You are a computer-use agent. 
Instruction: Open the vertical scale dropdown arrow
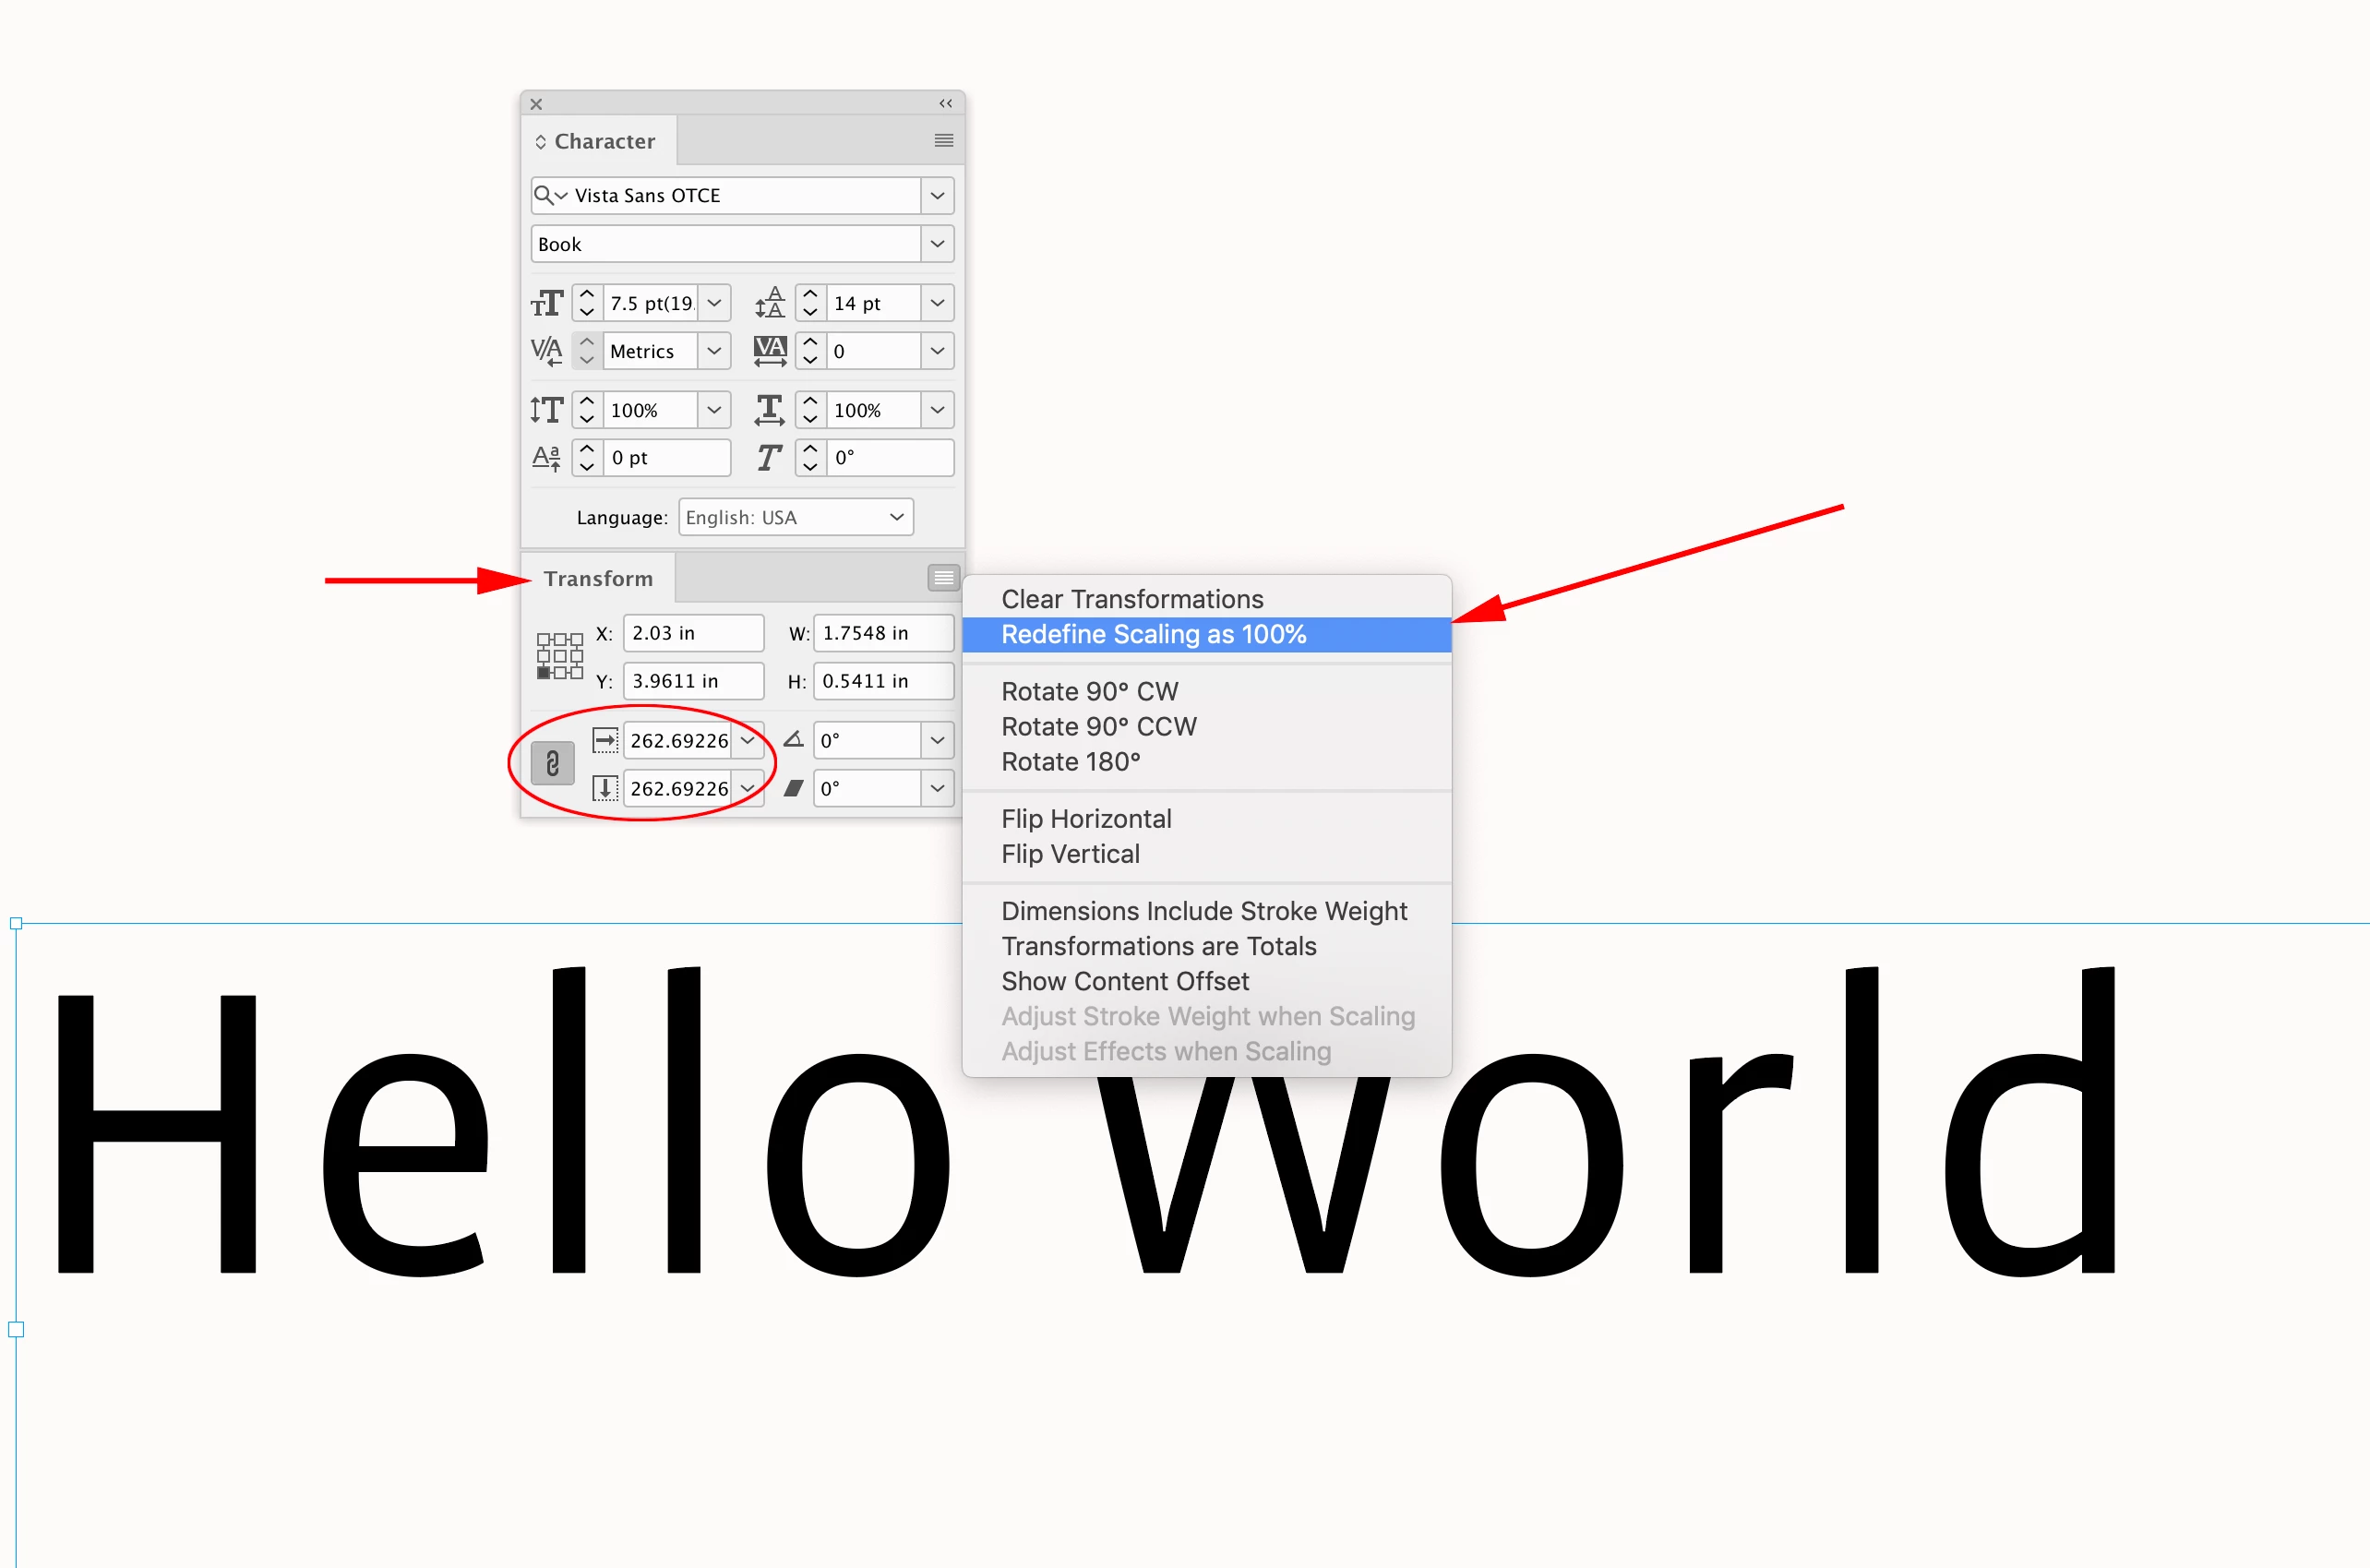pos(714,410)
